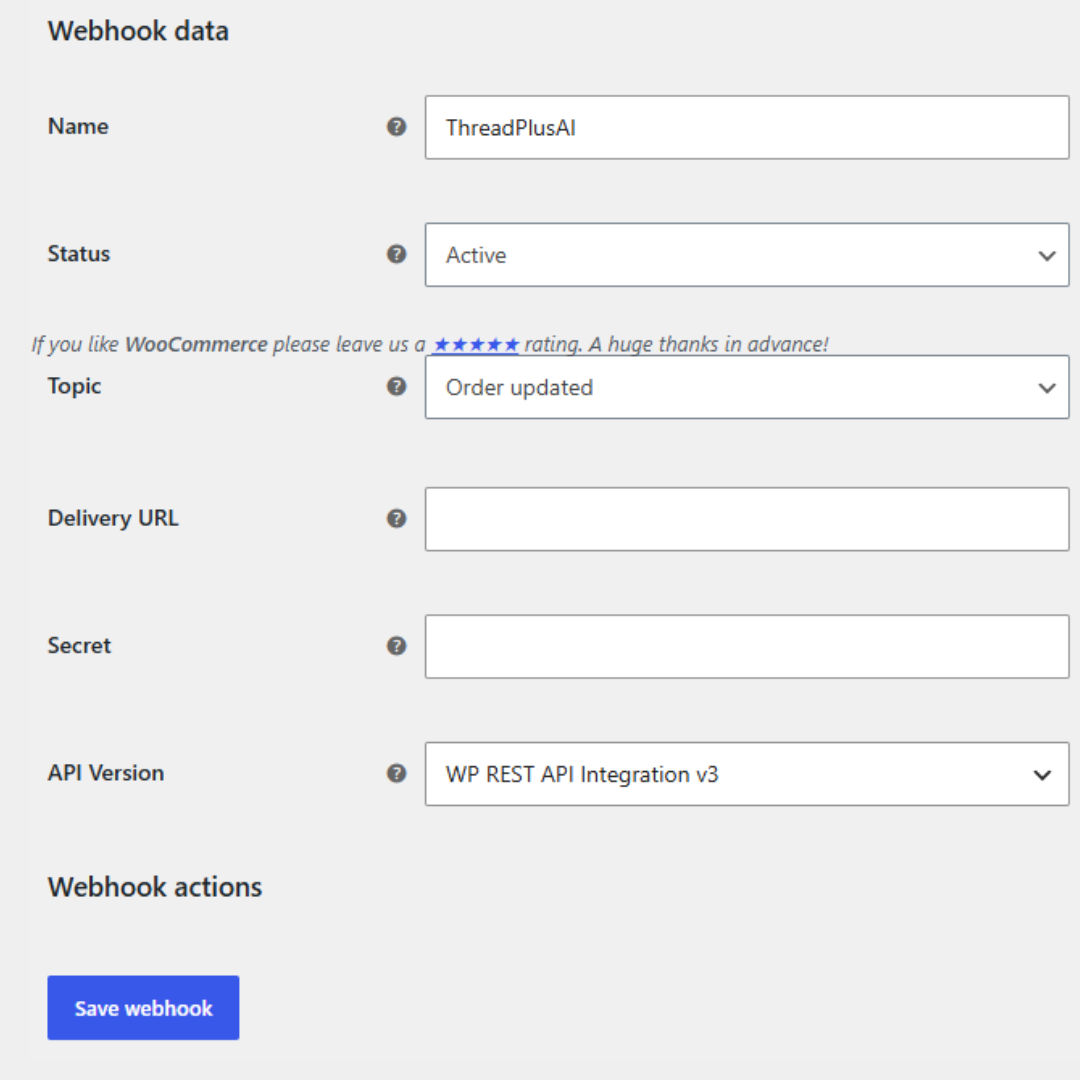Show help tip for the Topic field
This screenshot has width=1080, height=1080.
396,386
